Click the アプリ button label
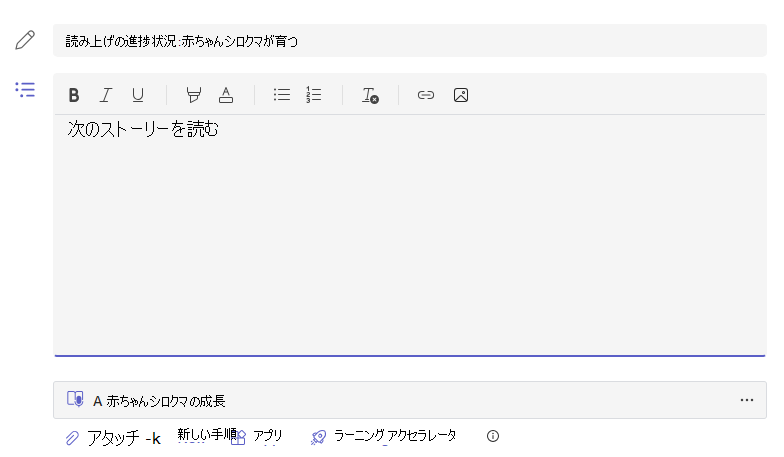Image resolution: width=784 pixels, height=457 pixels. point(268,436)
